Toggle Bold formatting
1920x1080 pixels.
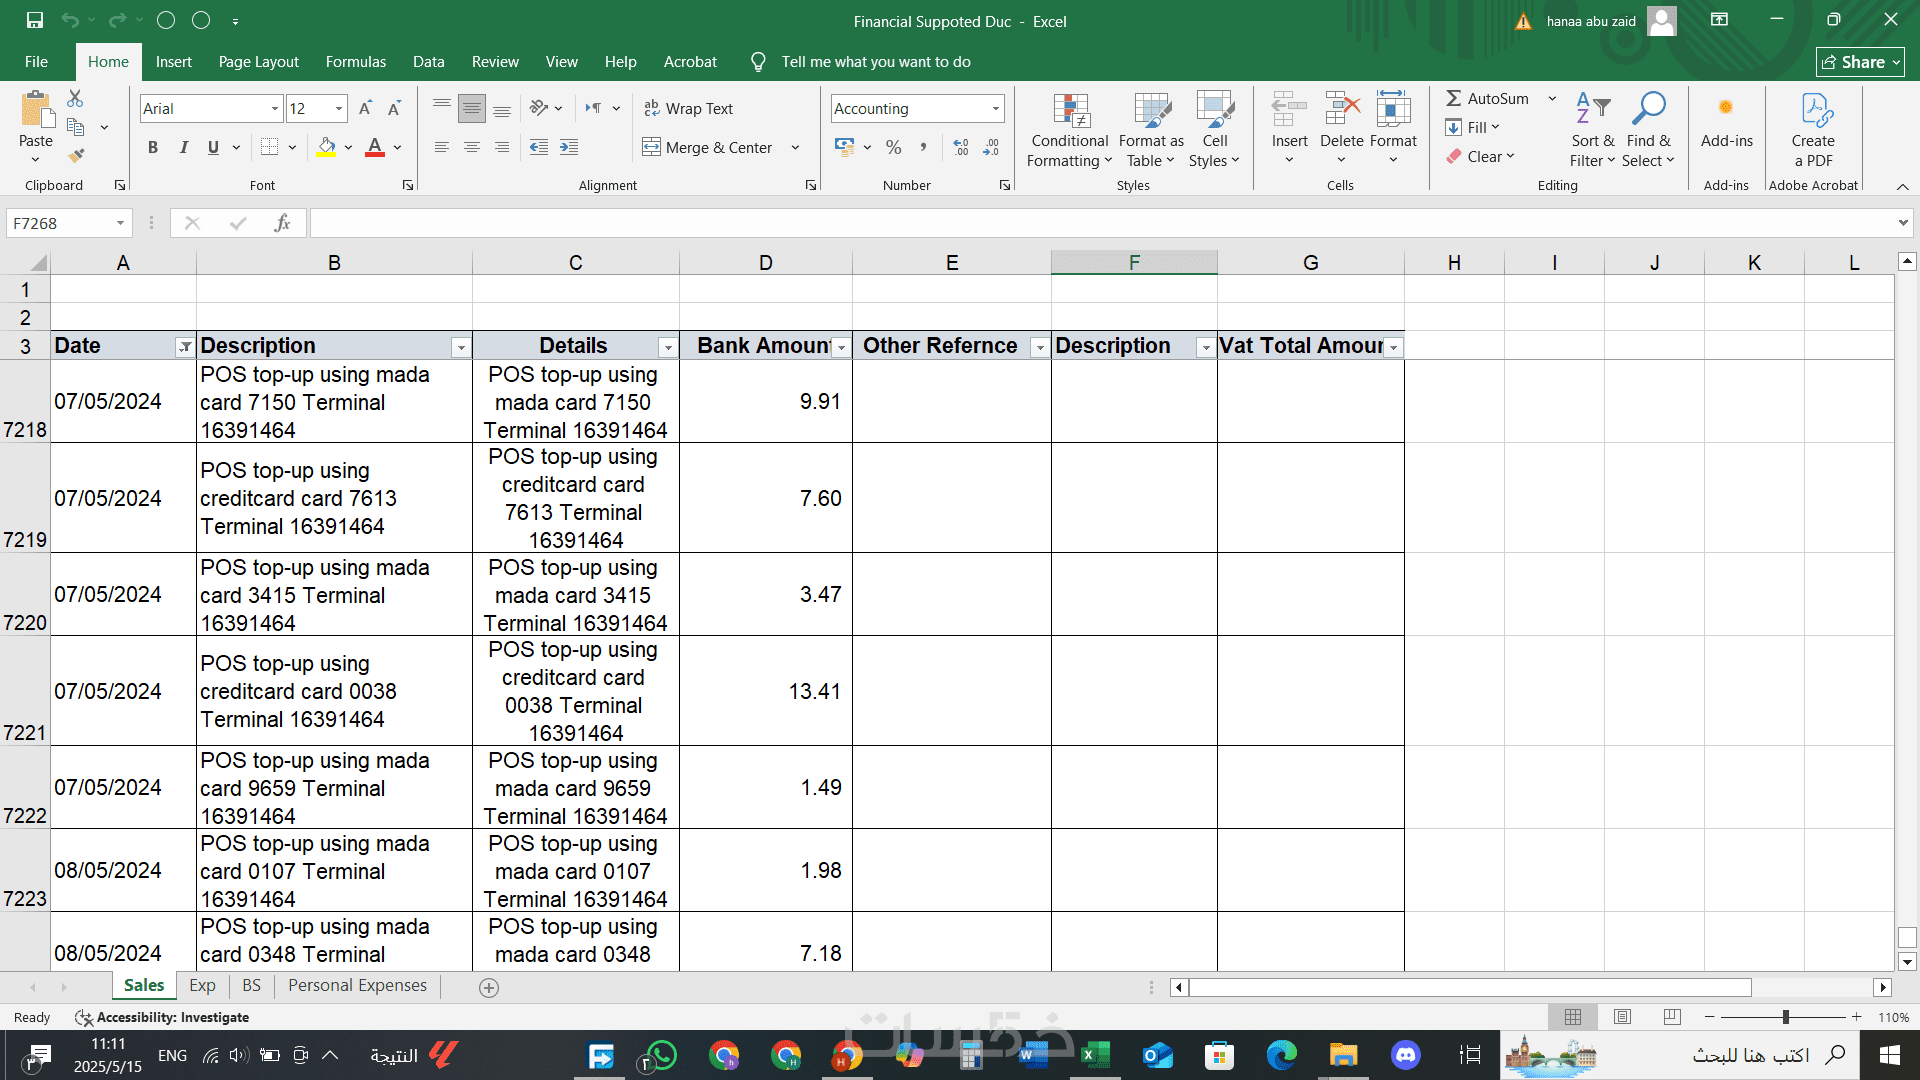tap(153, 147)
